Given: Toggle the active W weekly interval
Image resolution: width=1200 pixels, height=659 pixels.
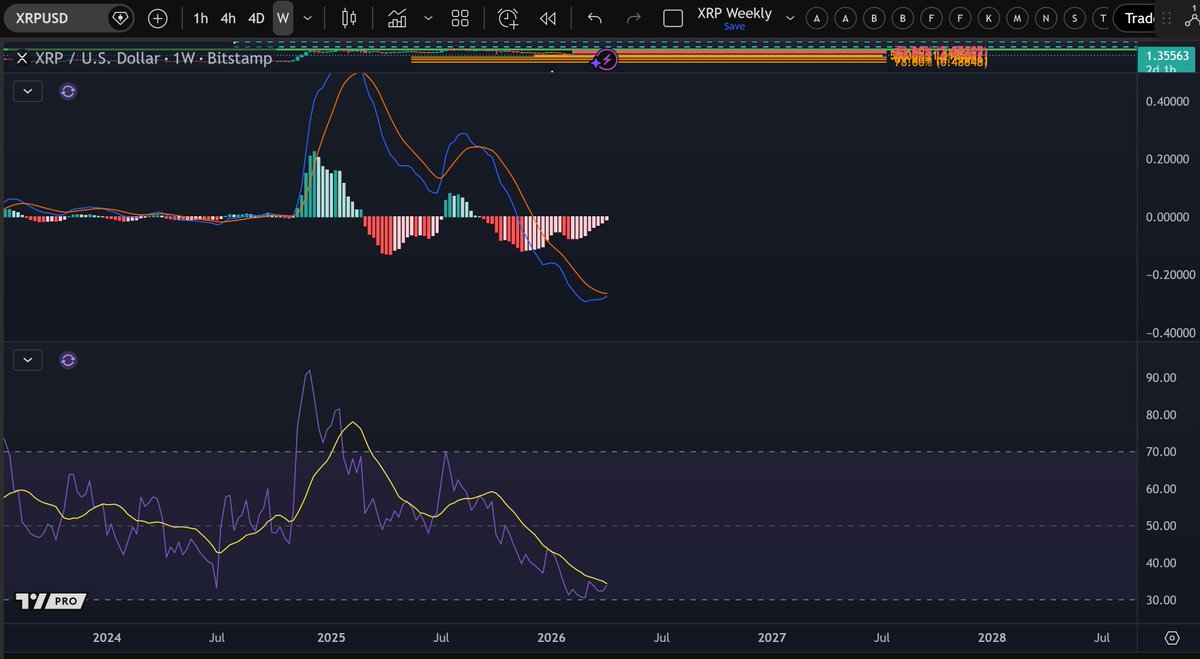Looking at the screenshot, I should 281,18.
